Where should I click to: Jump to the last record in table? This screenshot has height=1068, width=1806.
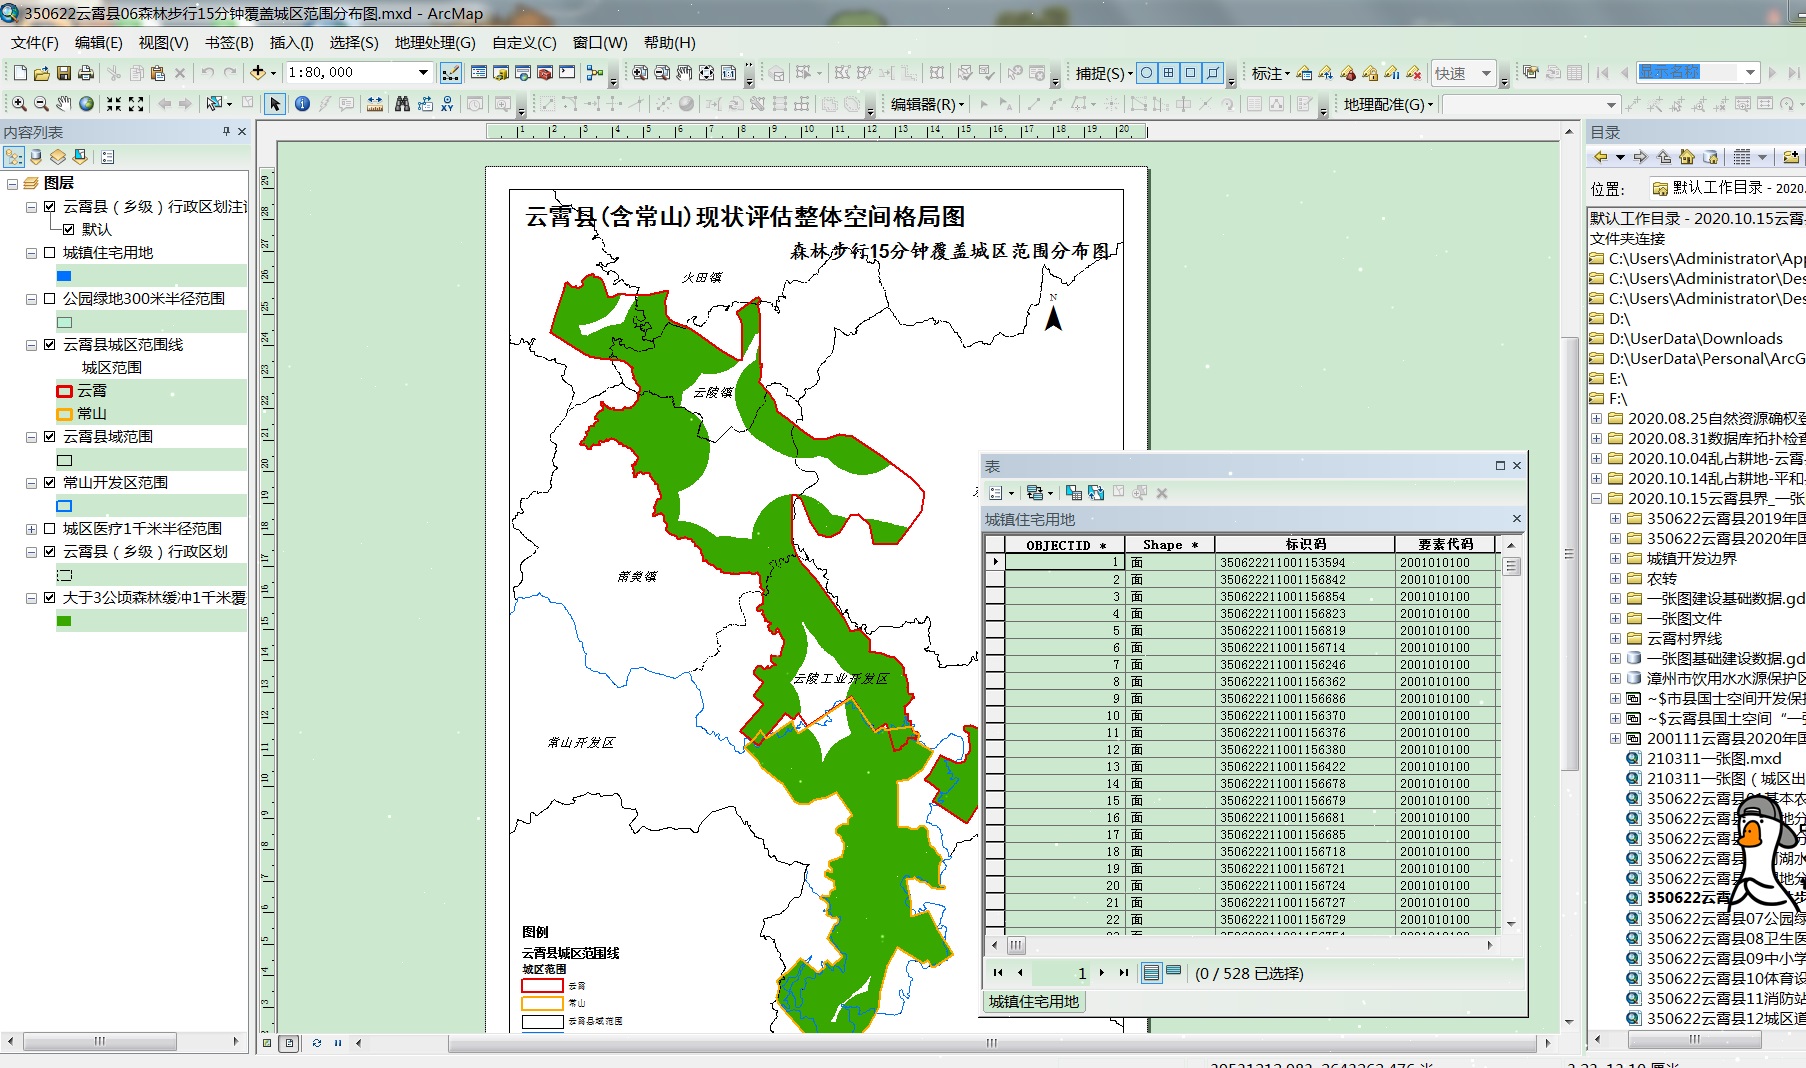click(x=1123, y=973)
